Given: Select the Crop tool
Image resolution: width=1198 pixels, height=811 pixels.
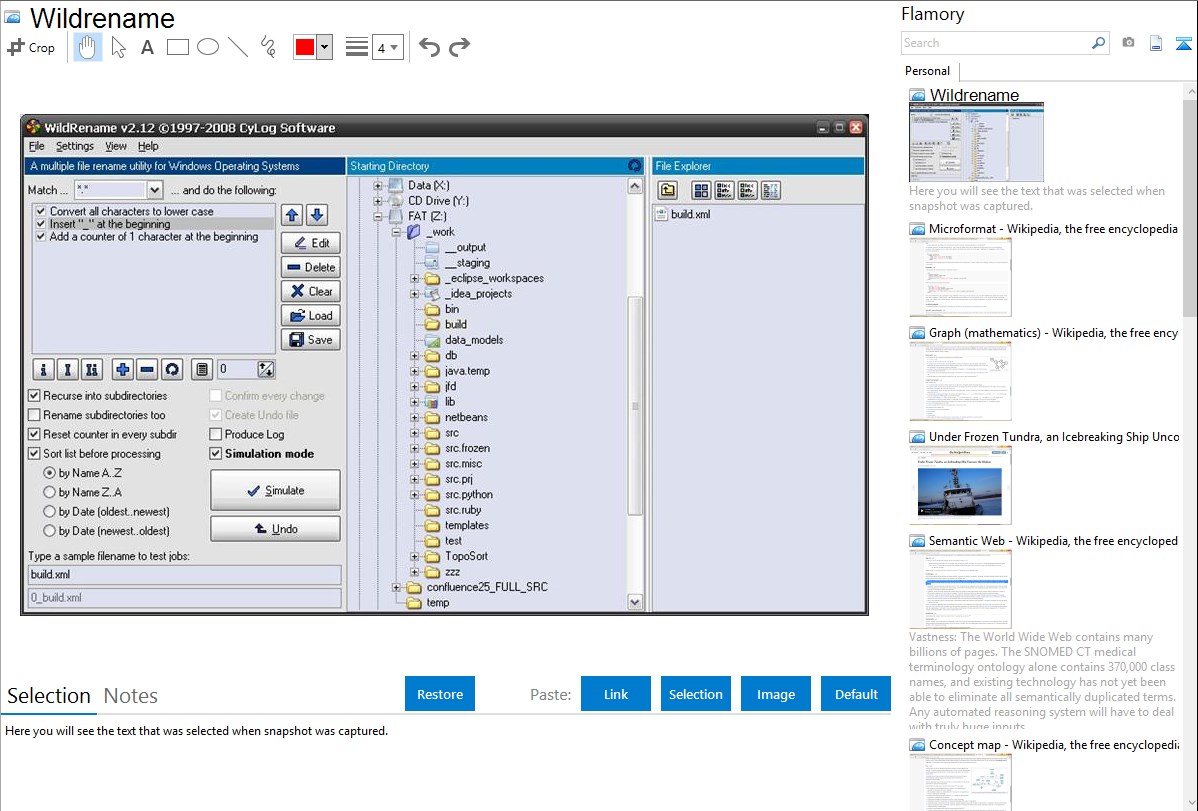Looking at the screenshot, I should tap(31, 47).
